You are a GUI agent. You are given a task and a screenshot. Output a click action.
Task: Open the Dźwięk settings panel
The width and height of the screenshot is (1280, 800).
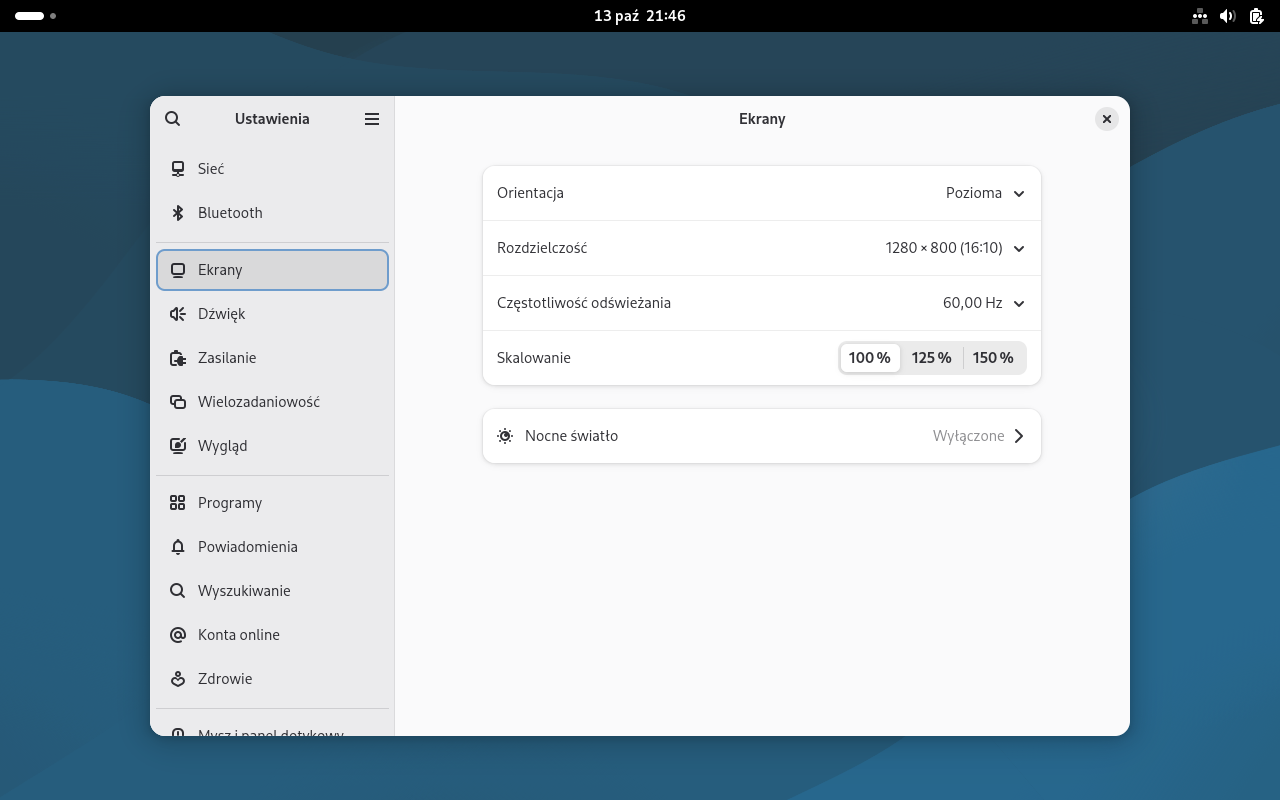[272, 314]
